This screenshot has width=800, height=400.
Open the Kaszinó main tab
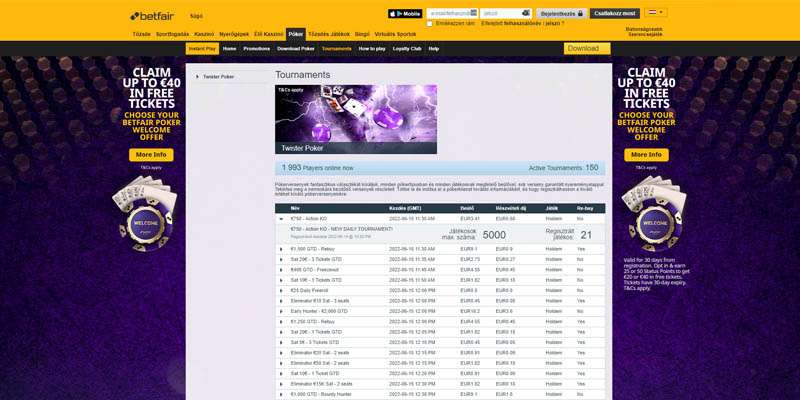click(204, 34)
